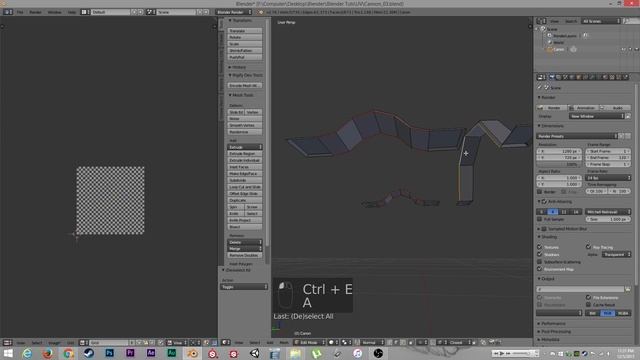This screenshot has width=640, height=360.
Task: Open the Object properties tab icon
Action: pyautogui.click(x=578, y=77)
